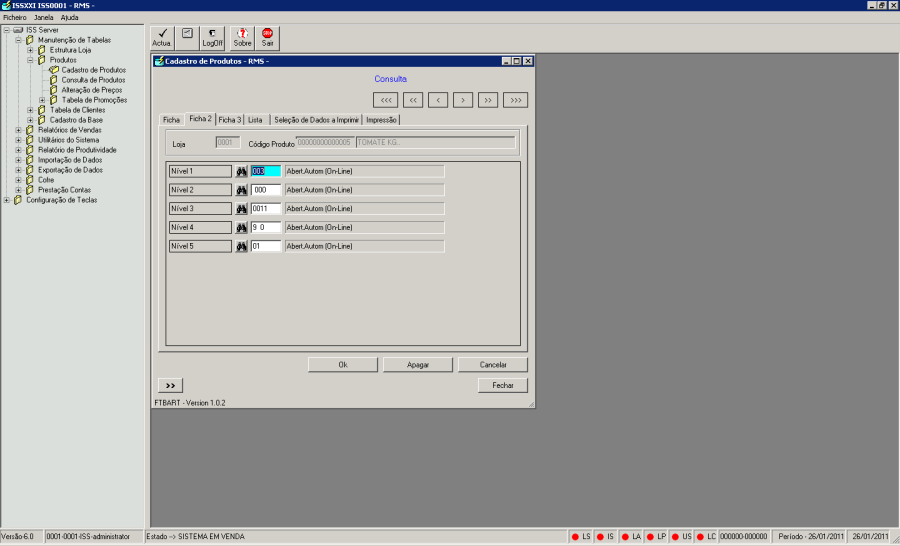Click the Cadastro de Produtos window title icon
Image resolution: width=900 pixels, height=546 pixels.
(159, 61)
